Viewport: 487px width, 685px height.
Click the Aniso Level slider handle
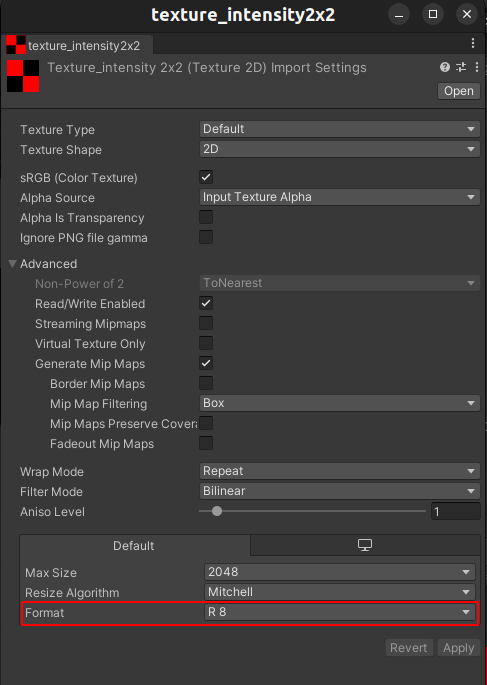(x=217, y=511)
